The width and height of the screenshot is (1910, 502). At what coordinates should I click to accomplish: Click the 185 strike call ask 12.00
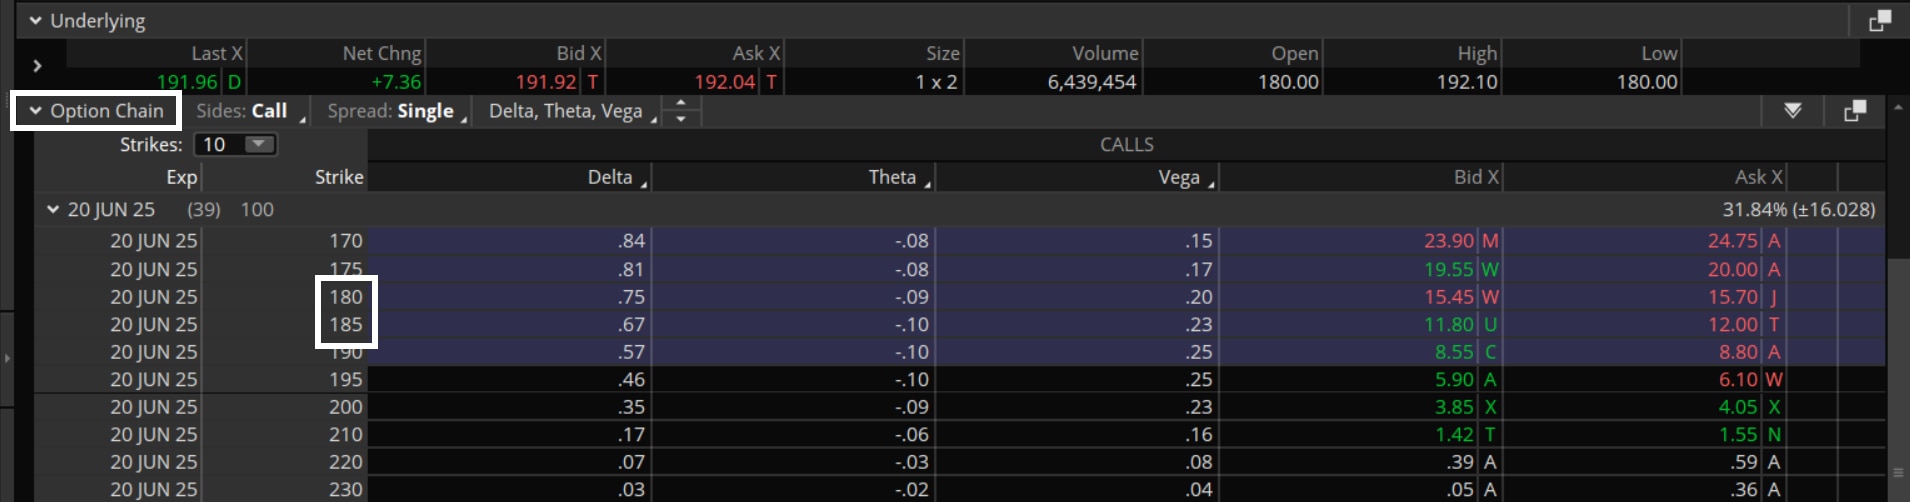(x=1733, y=324)
